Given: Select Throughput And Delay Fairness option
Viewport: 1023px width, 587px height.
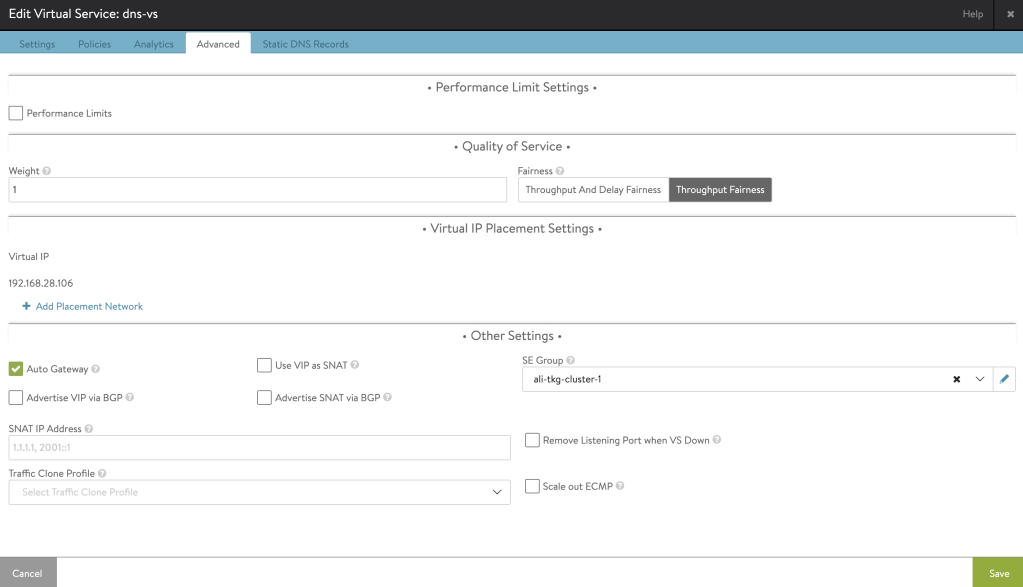Looking at the screenshot, I should tap(593, 190).
